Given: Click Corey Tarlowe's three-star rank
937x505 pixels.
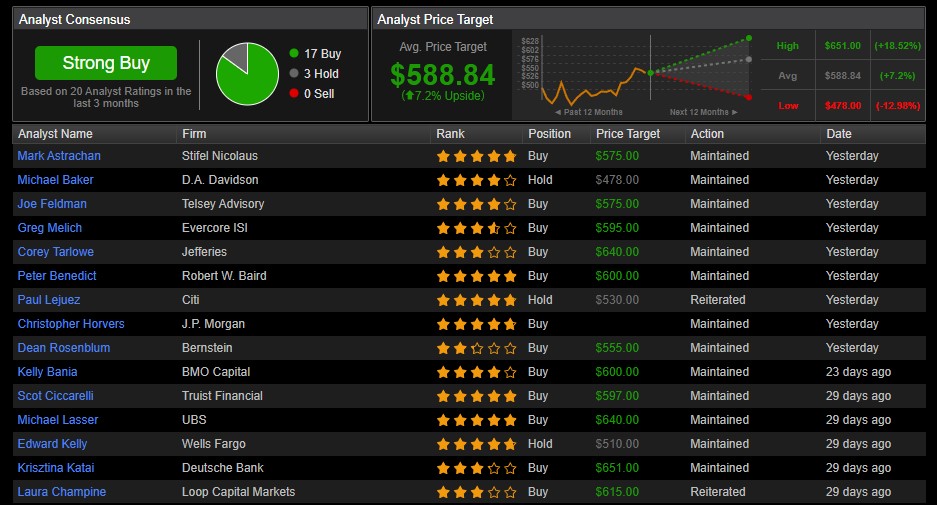Looking at the screenshot, I should 476,252.
